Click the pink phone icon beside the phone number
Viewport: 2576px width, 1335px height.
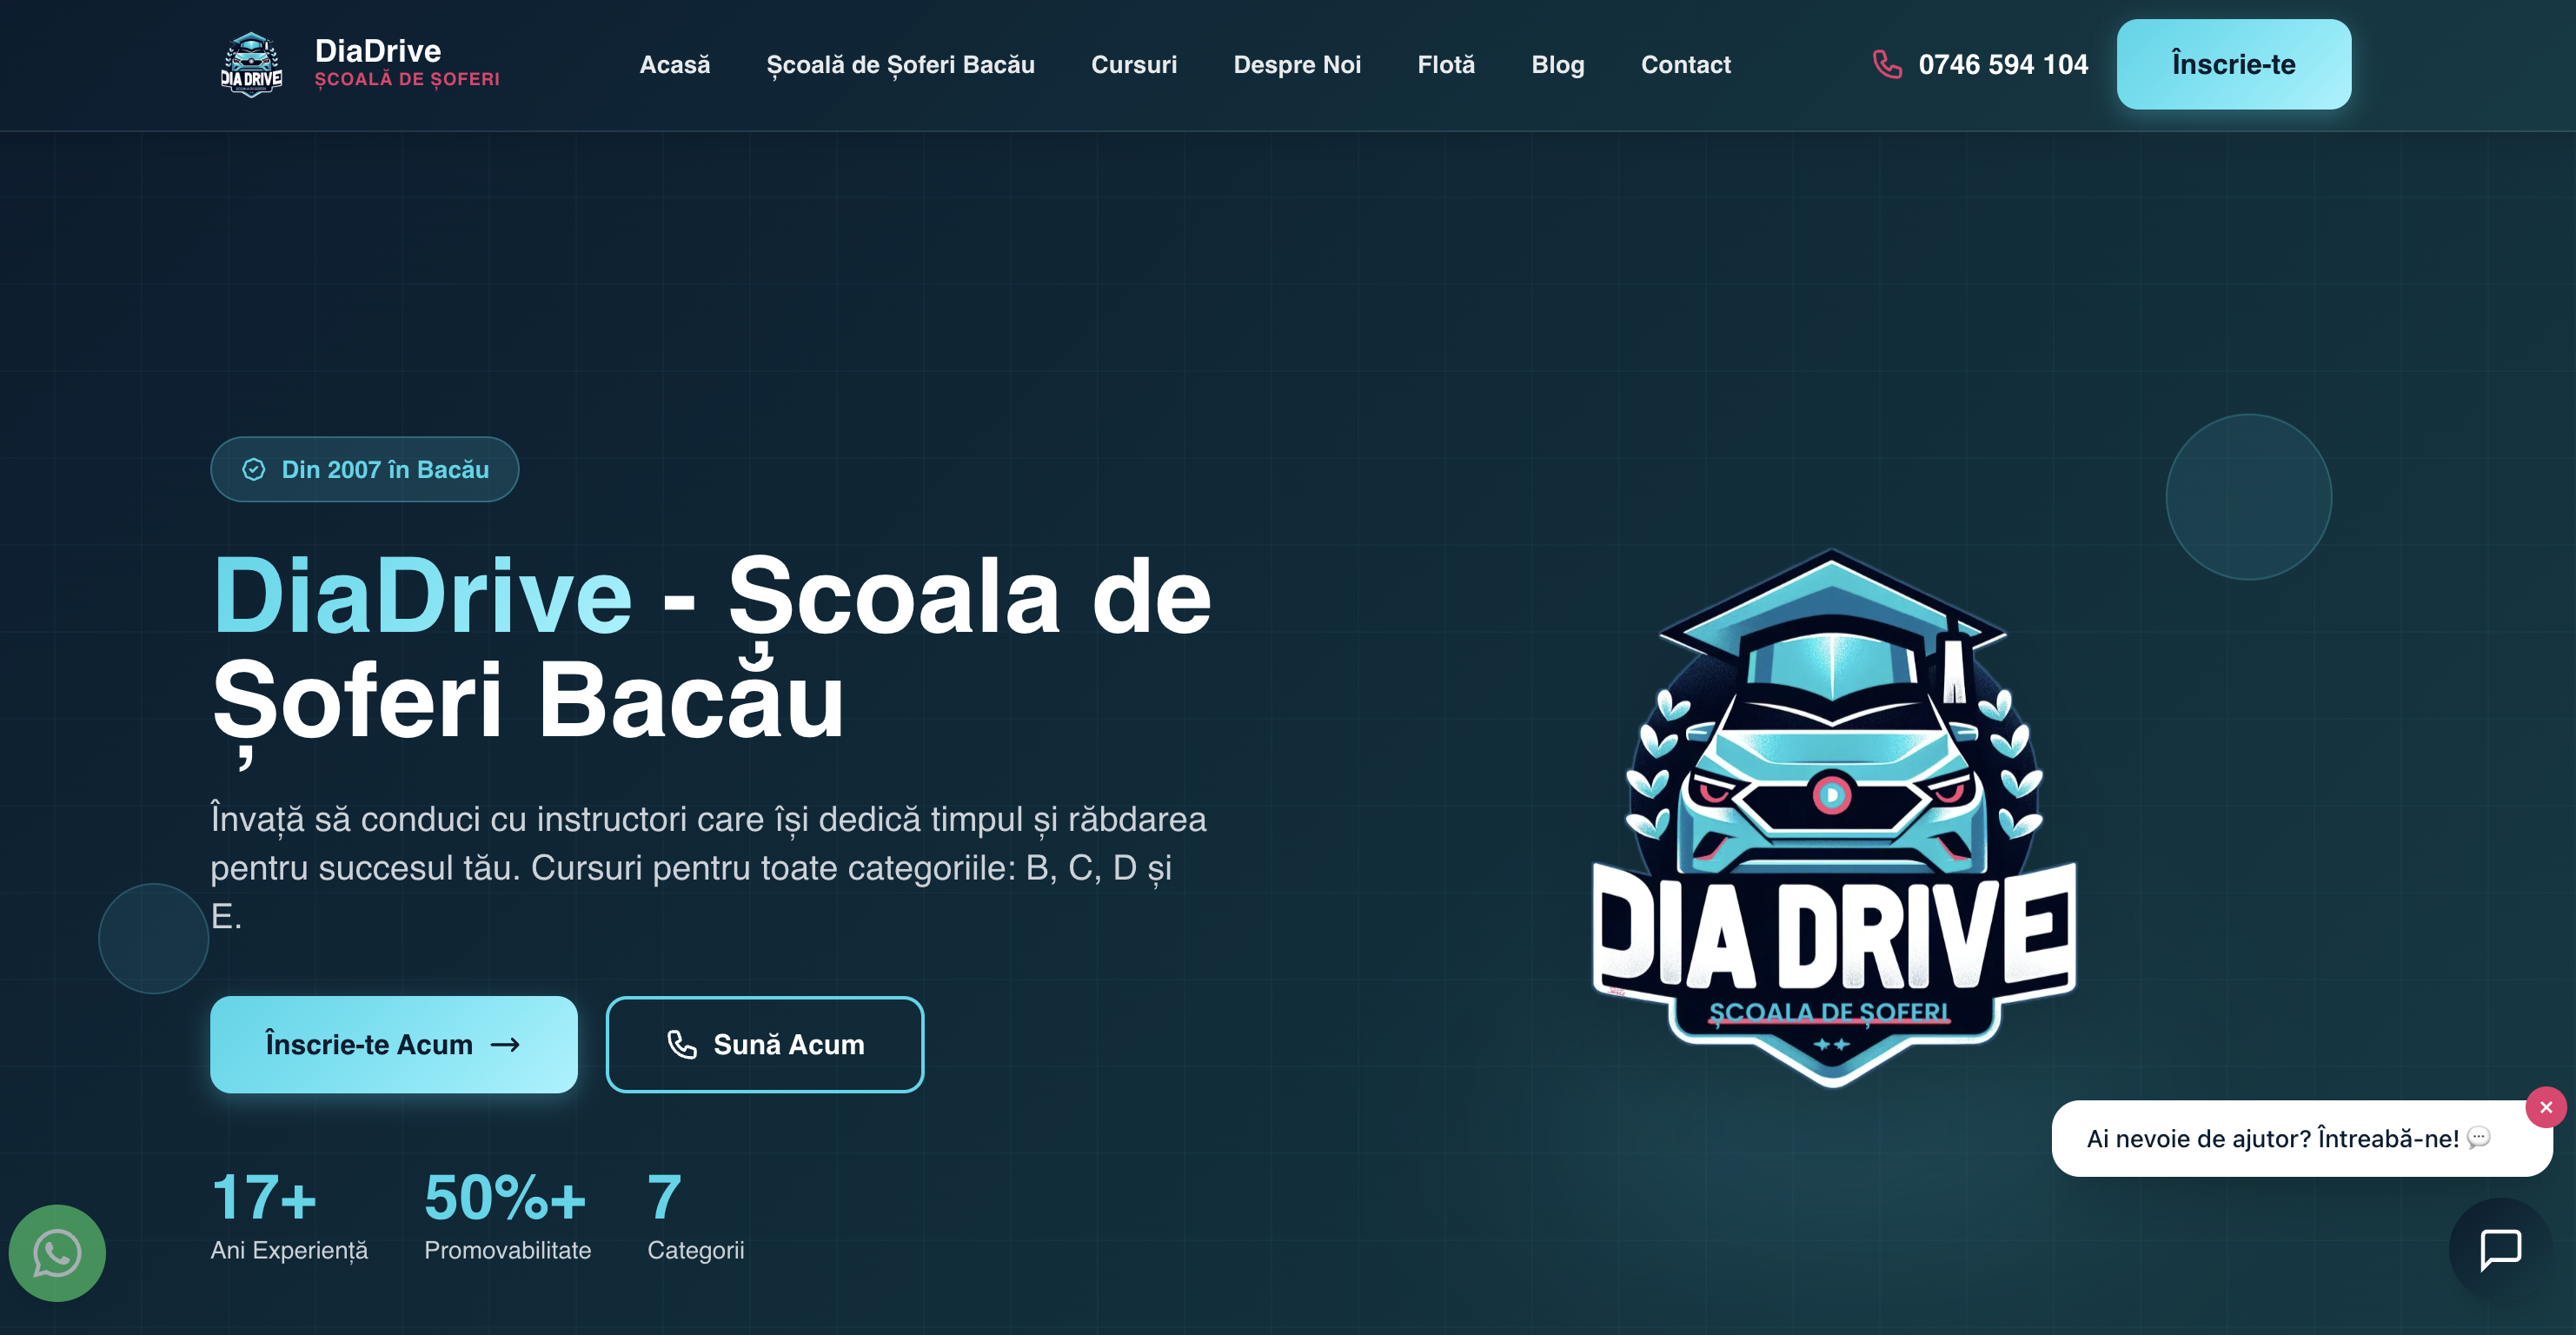coord(1888,64)
